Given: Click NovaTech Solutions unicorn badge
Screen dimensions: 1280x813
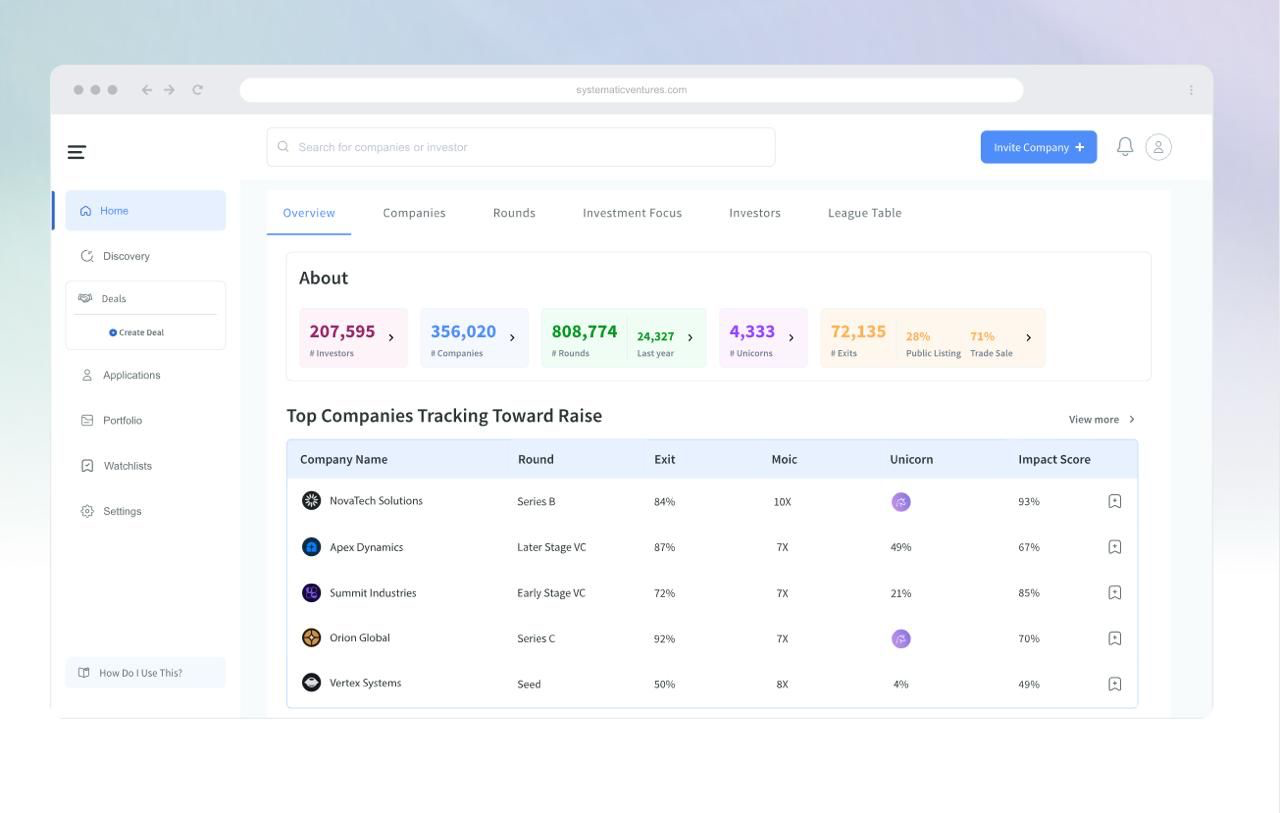Looking at the screenshot, I should [901, 502].
